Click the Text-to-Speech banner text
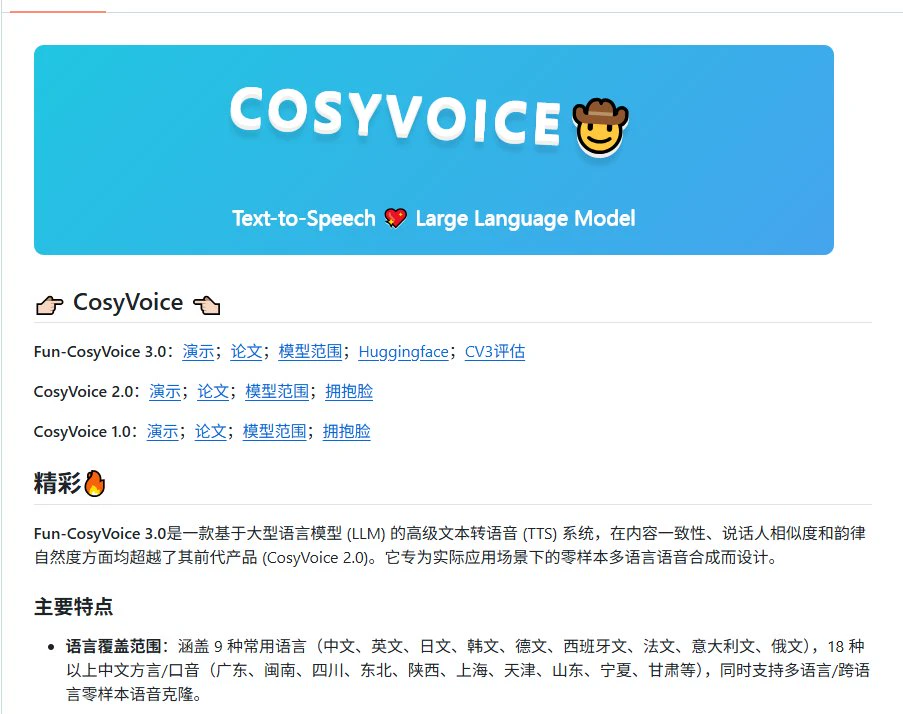Viewport: 903px width, 714px height. [304, 219]
